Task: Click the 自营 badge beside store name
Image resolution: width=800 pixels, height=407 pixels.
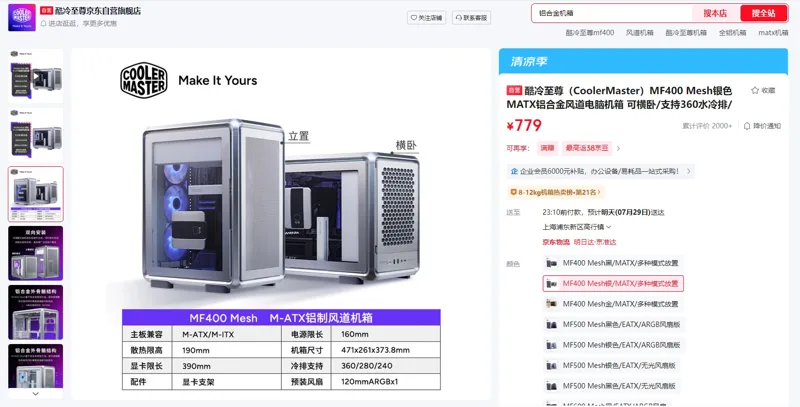Action: pyautogui.click(x=46, y=10)
